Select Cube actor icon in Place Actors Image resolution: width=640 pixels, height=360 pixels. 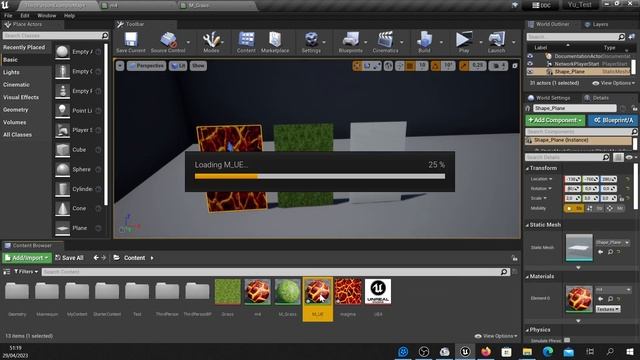(x=62, y=150)
